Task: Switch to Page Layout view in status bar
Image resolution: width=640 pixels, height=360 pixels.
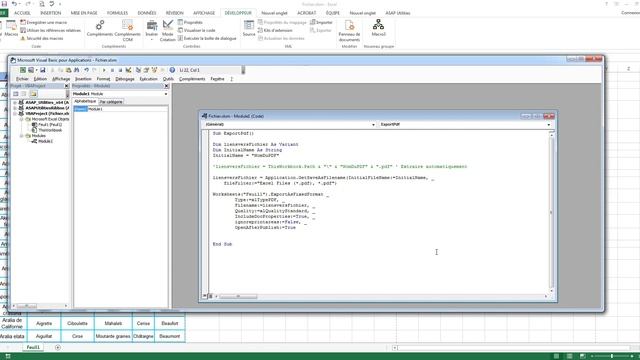Action: click(x=569, y=356)
